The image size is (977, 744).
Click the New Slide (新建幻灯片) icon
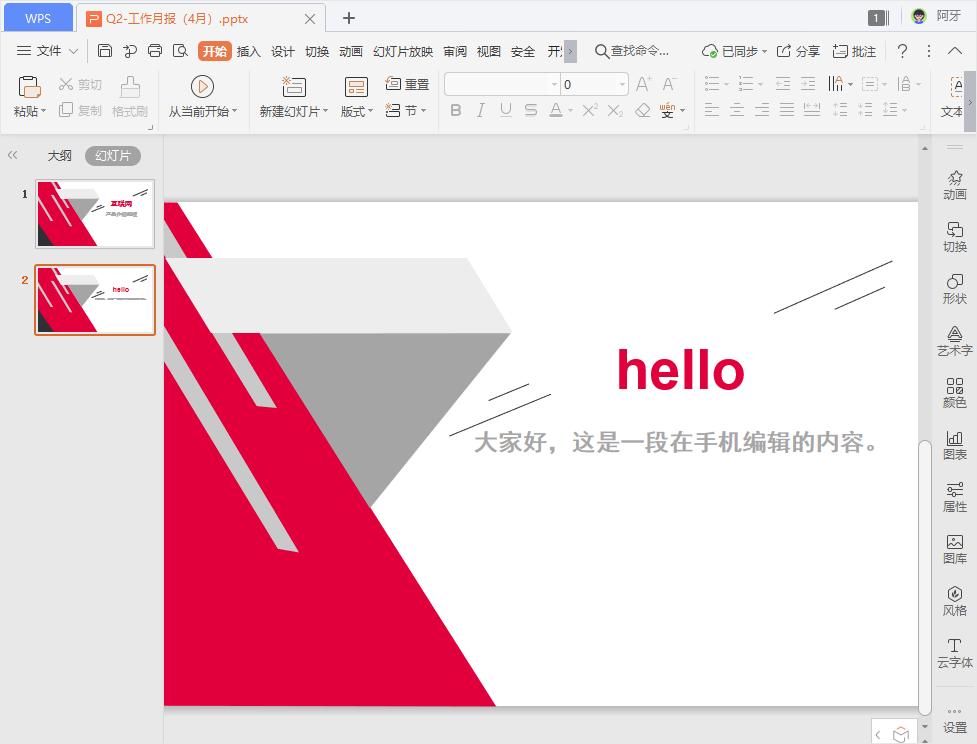[x=293, y=87]
